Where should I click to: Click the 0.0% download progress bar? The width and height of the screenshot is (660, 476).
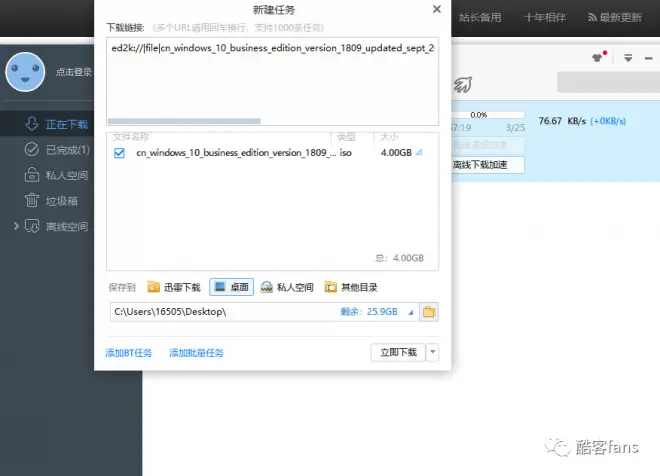tap(488, 115)
